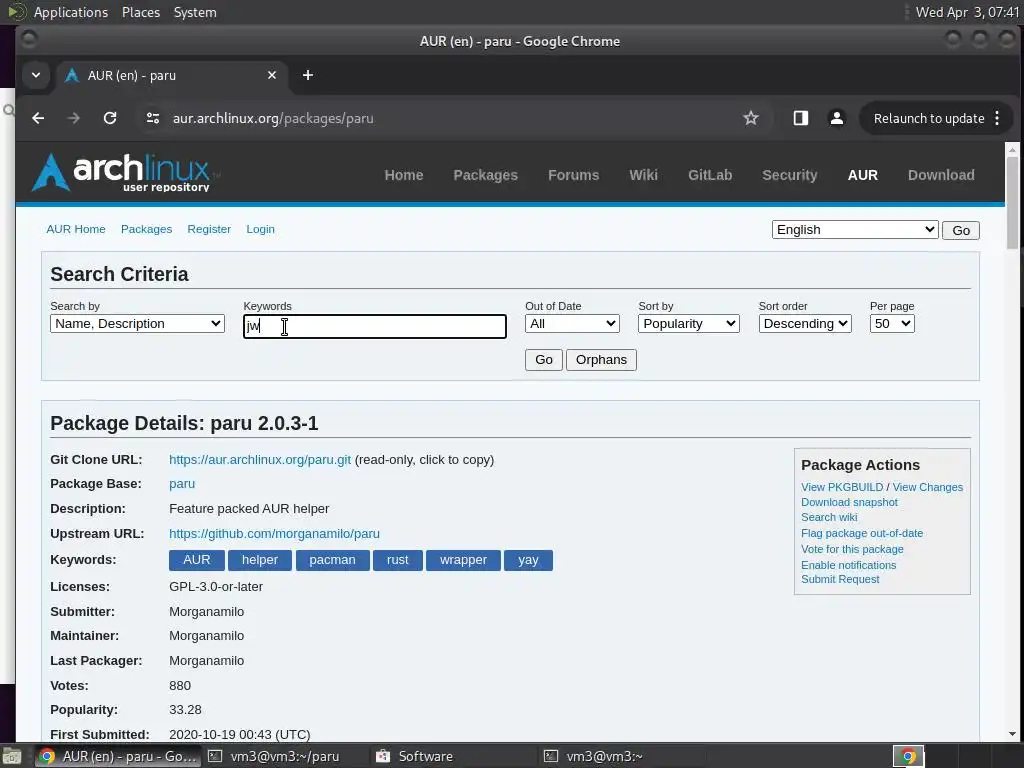Viewport: 1024px width, 768px height.
Task: Click the clock in the top panel
Action: (967, 12)
